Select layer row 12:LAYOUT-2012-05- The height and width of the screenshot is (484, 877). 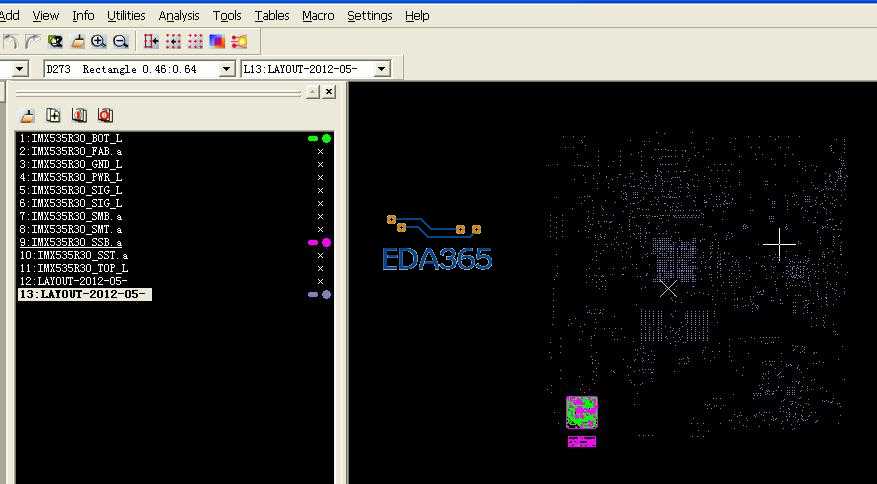pyautogui.click(x=74, y=281)
